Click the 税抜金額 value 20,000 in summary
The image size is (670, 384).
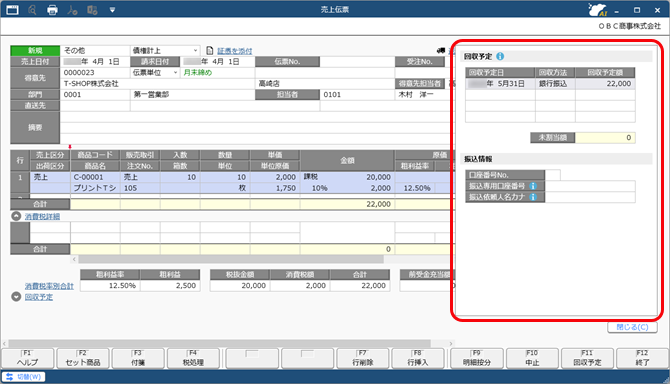(239, 286)
